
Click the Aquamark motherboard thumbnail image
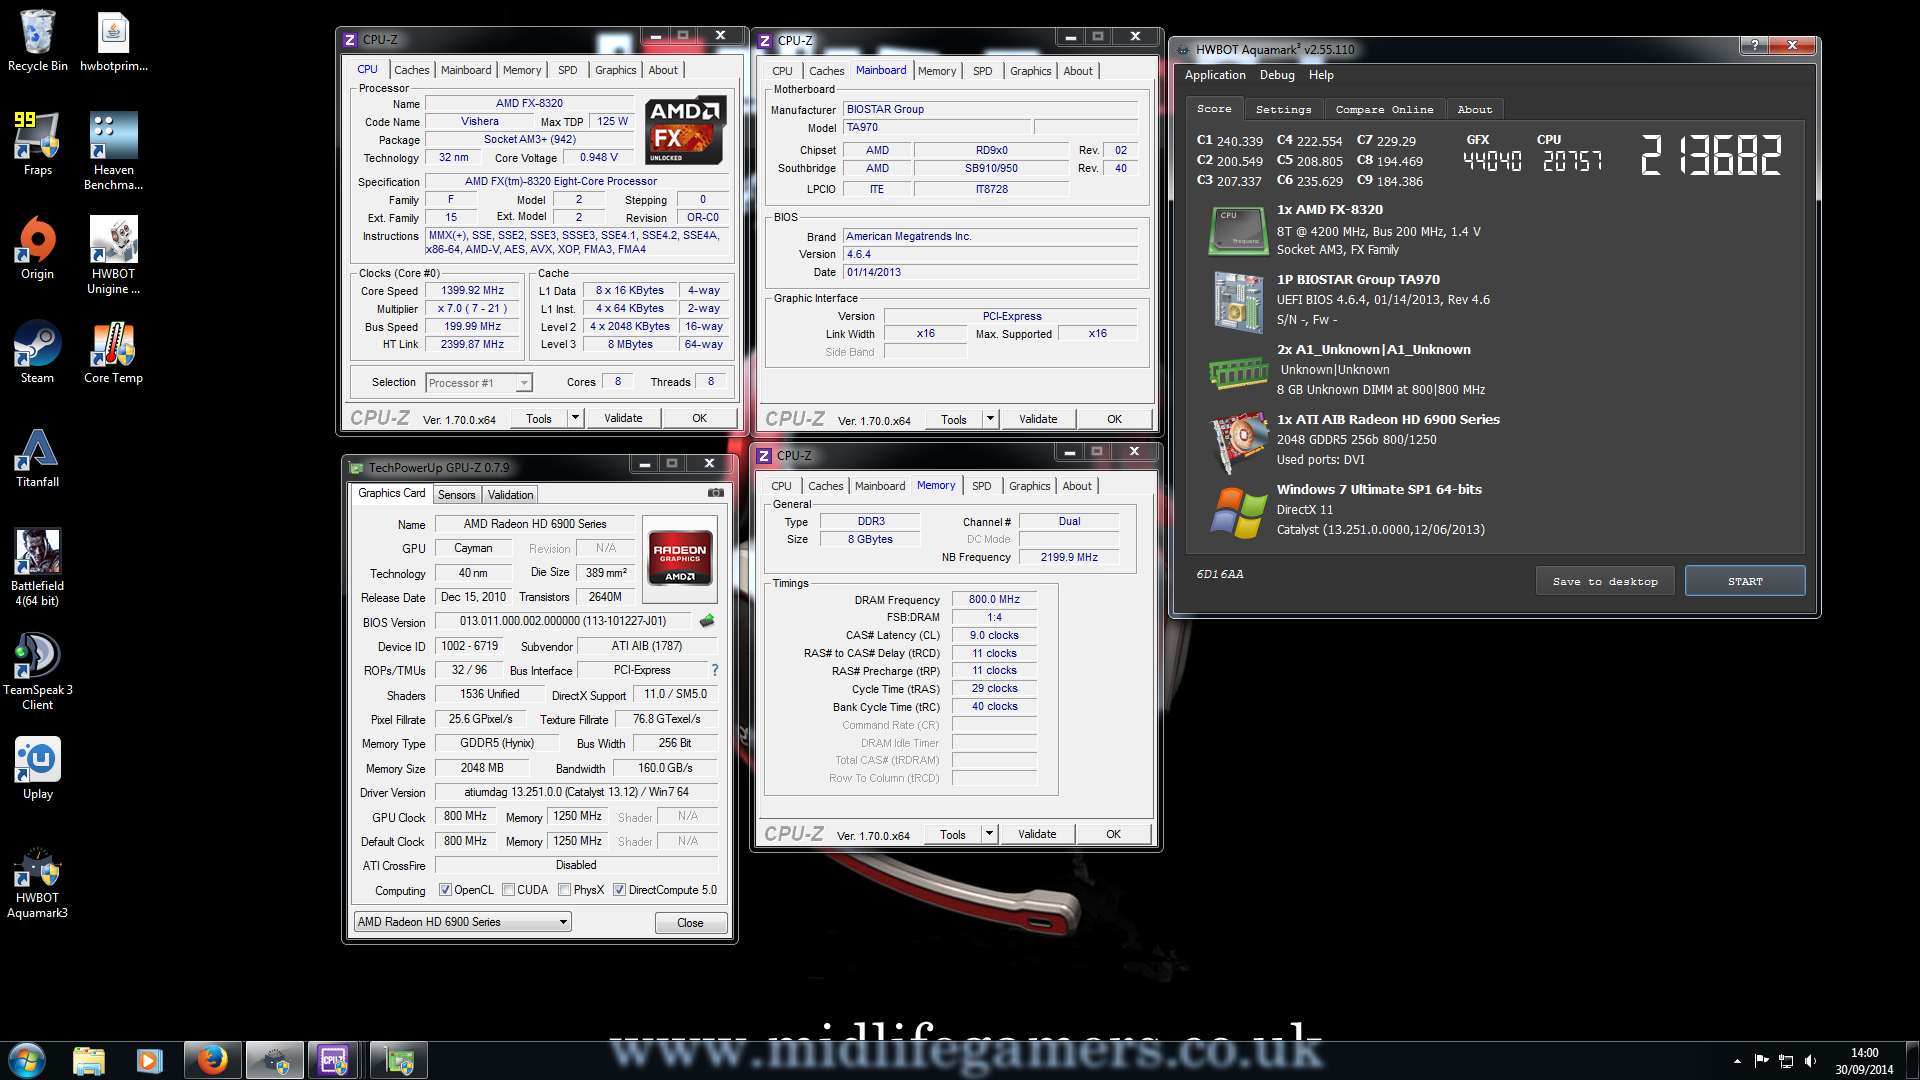click(x=1238, y=301)
